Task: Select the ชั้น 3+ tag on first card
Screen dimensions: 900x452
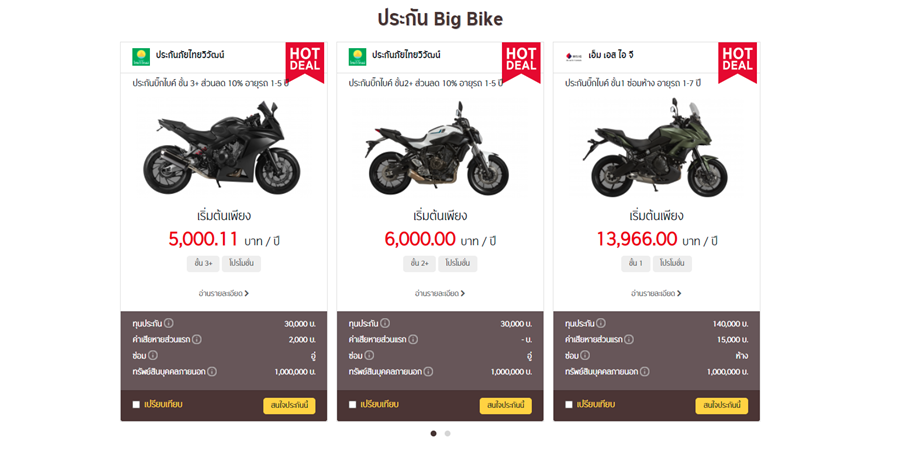Action: 203,264
